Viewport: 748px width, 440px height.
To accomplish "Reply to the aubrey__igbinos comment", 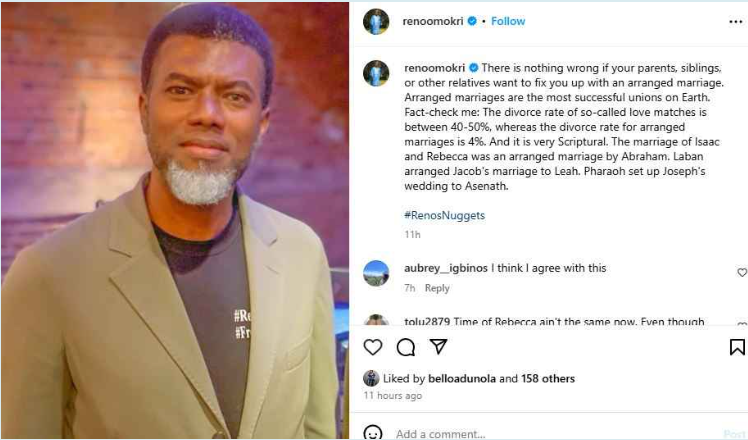I will [437, 288].
